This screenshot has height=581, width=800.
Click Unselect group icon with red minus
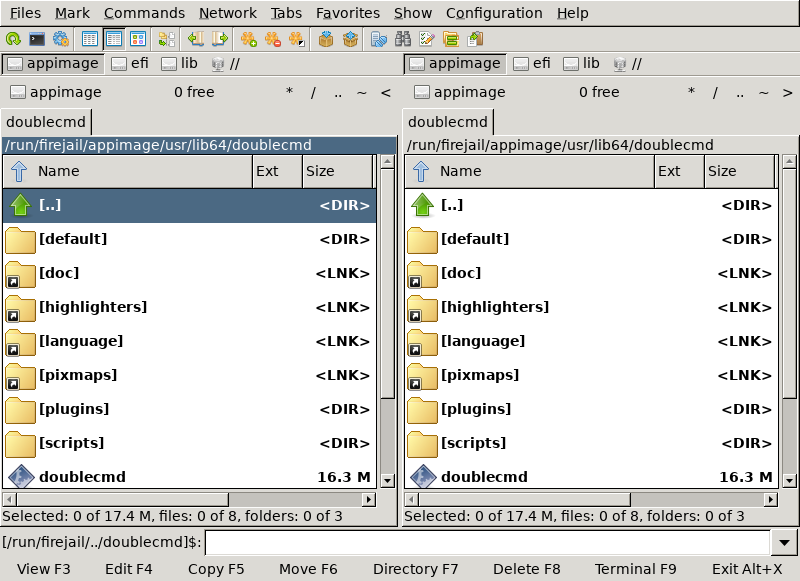(273, 39)
